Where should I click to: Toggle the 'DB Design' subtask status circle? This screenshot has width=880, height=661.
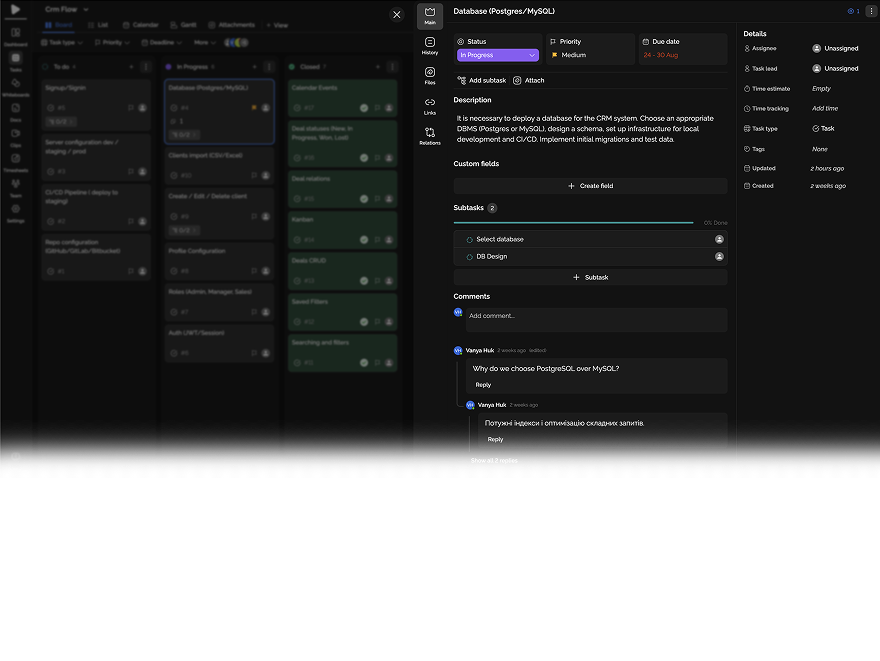(470, 257)
